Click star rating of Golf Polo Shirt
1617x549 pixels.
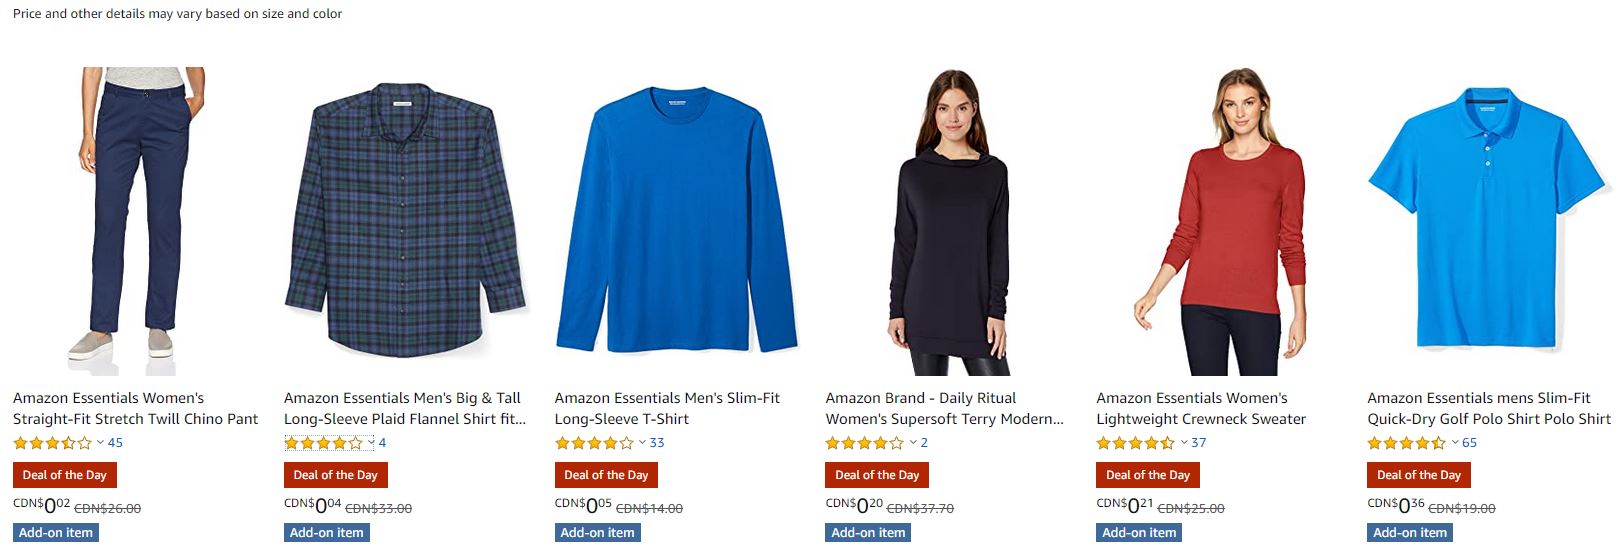1407,443
